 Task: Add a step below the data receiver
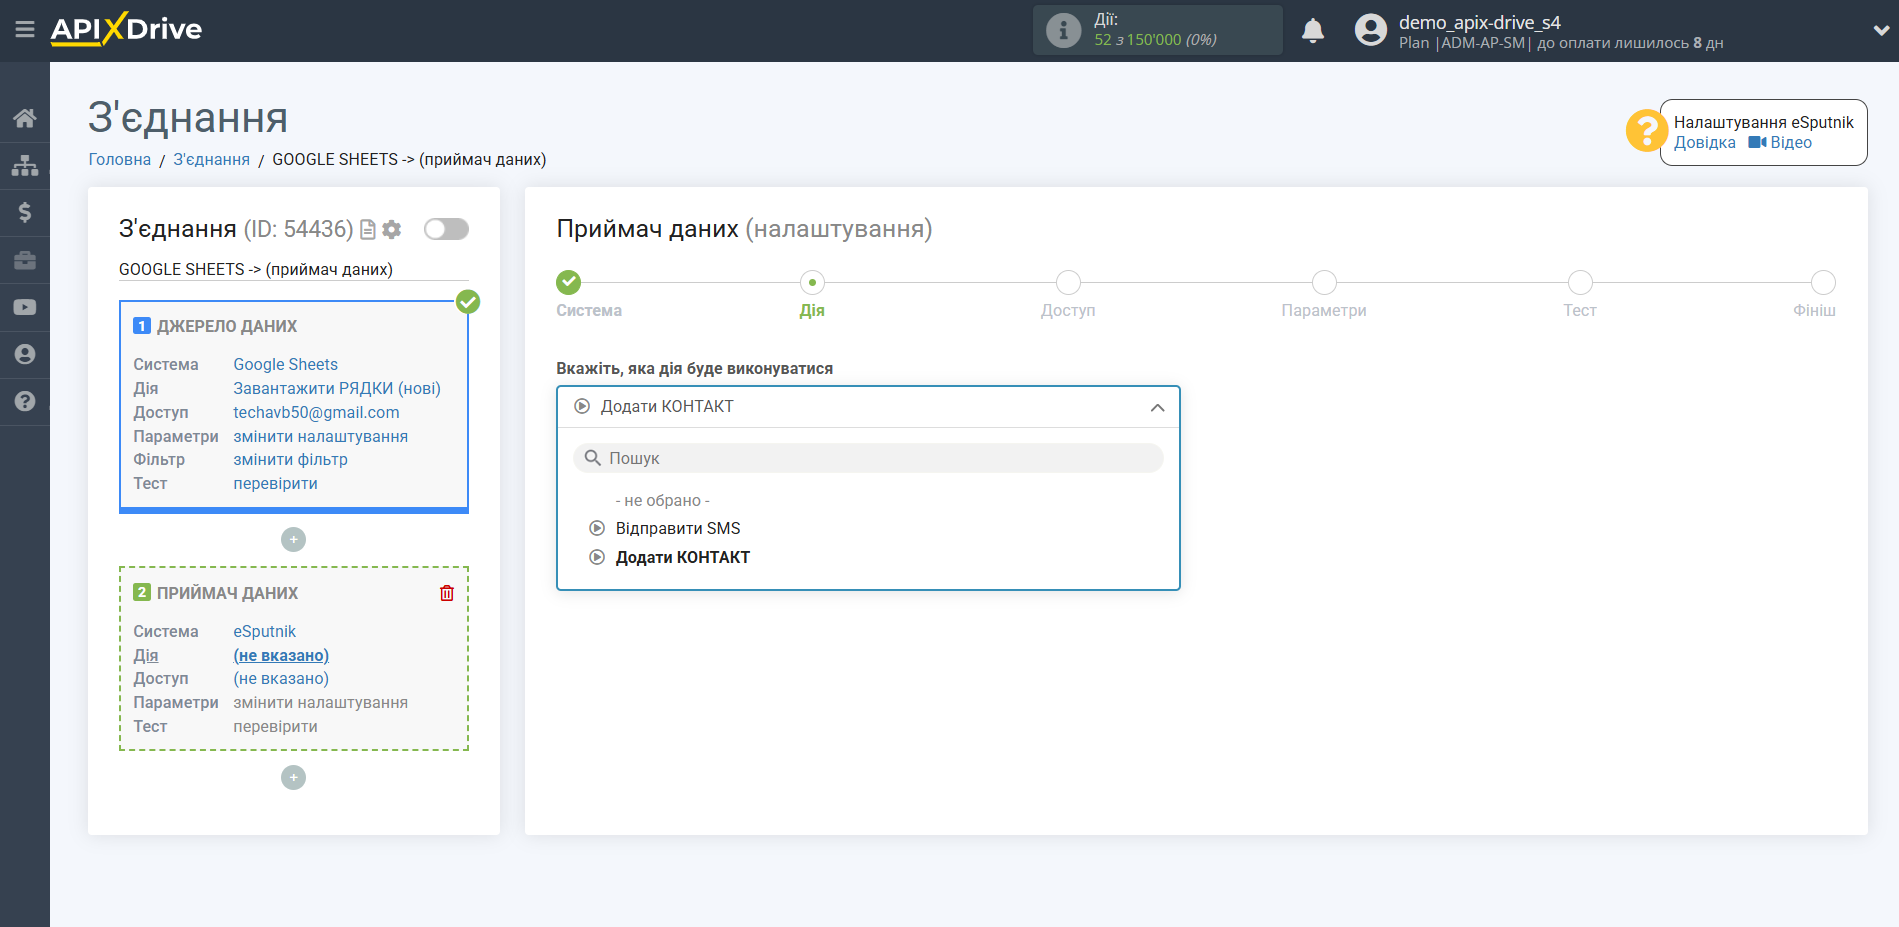coord(293,777)
